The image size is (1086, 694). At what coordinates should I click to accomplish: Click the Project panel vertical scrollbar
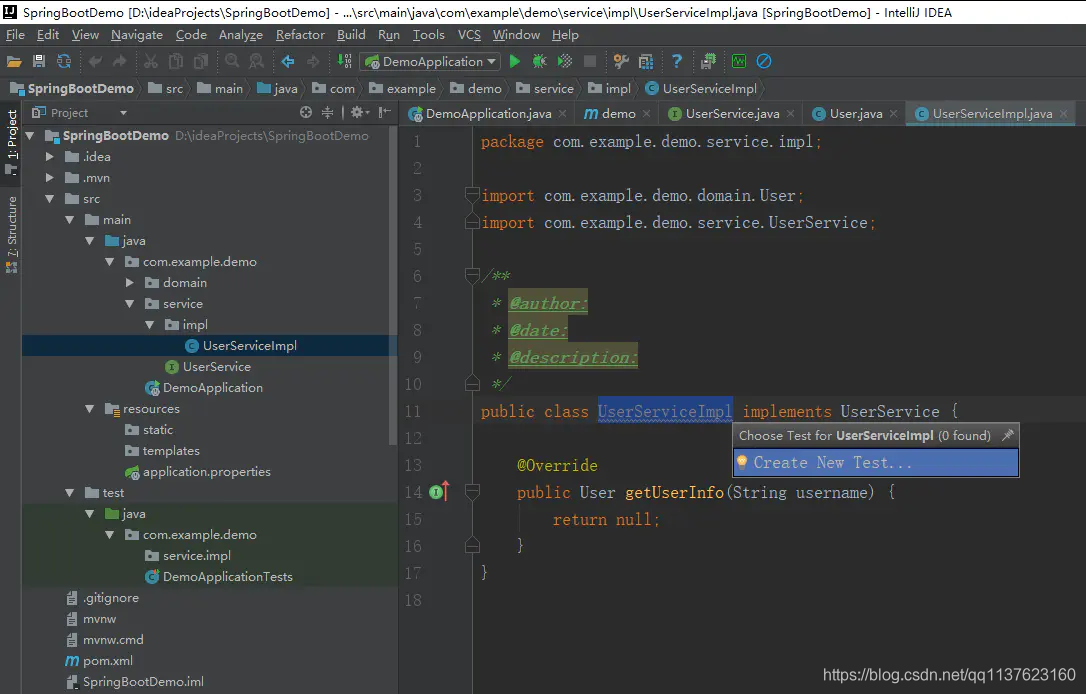click(x=393, y=287)
